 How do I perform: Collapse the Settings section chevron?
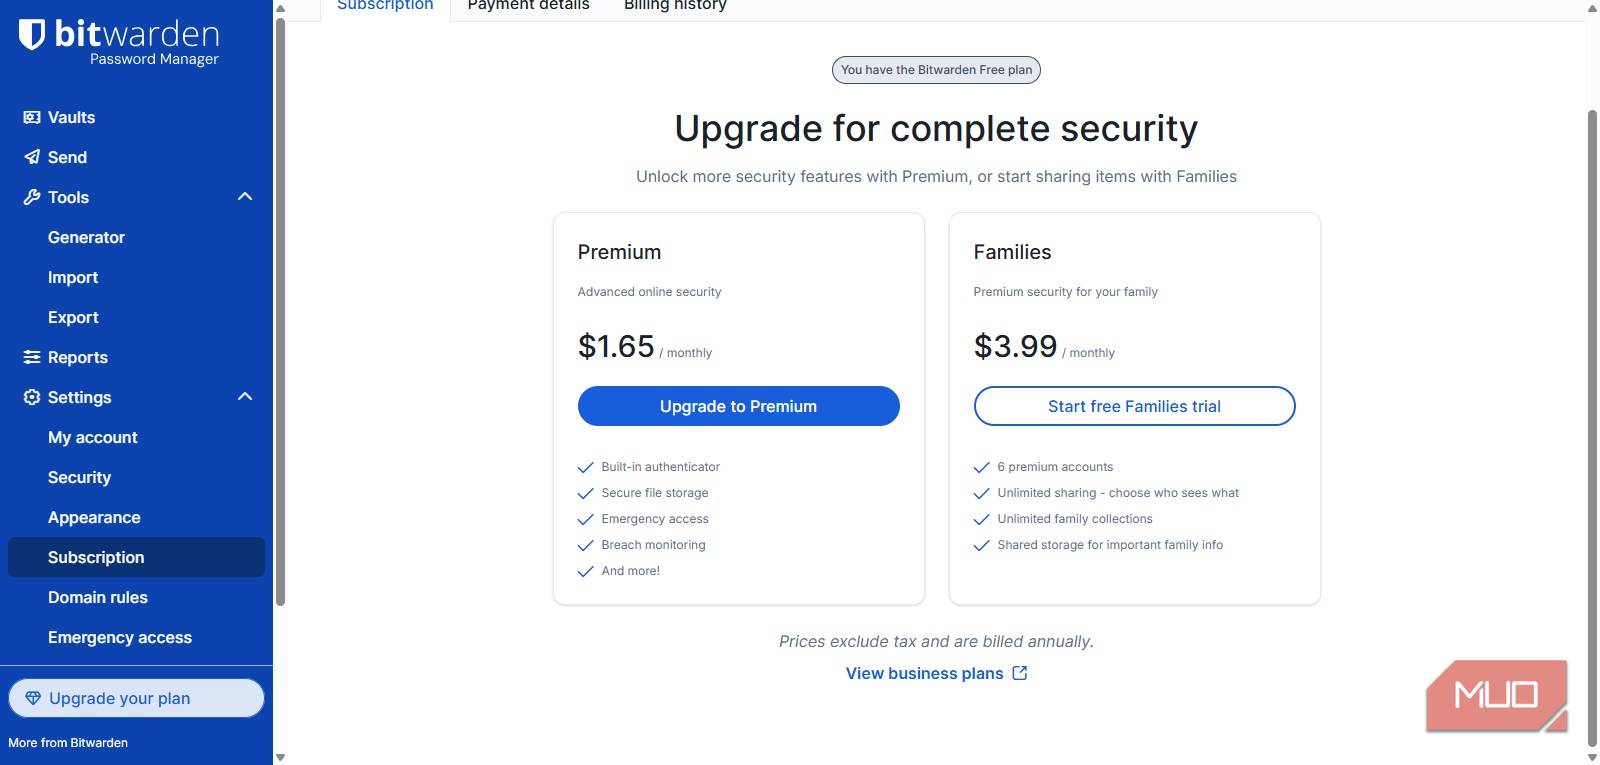pyautogui.click(x=245, y=397)
